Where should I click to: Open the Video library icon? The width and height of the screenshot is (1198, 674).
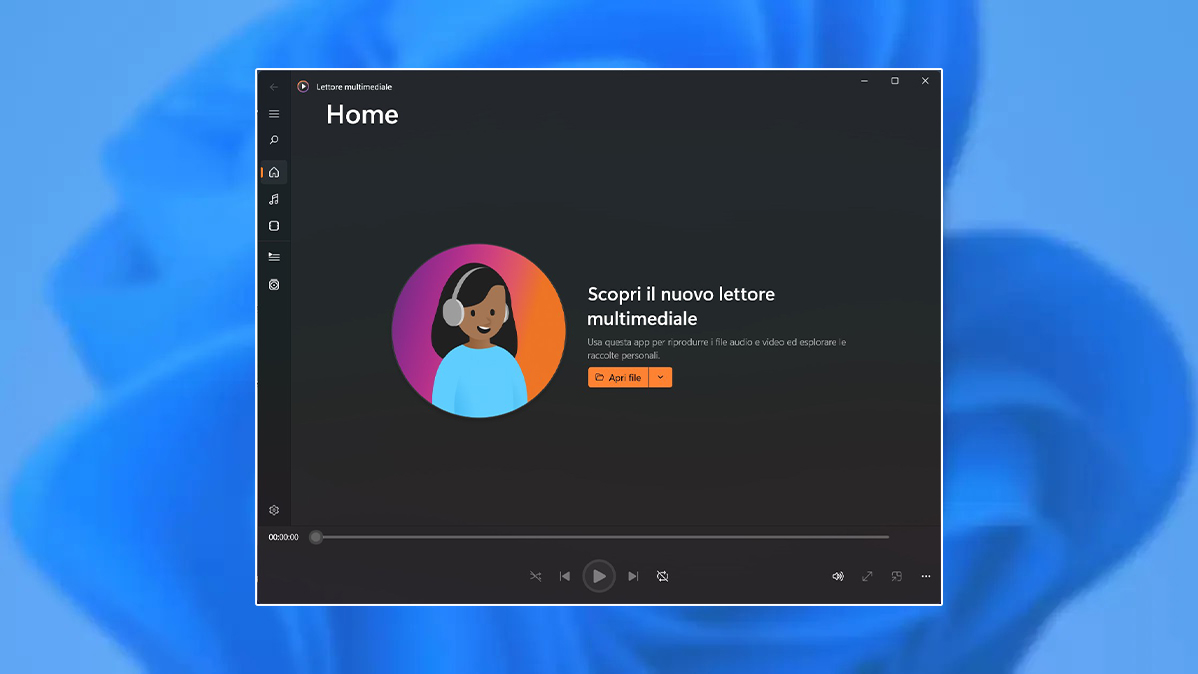pos(274,226)
